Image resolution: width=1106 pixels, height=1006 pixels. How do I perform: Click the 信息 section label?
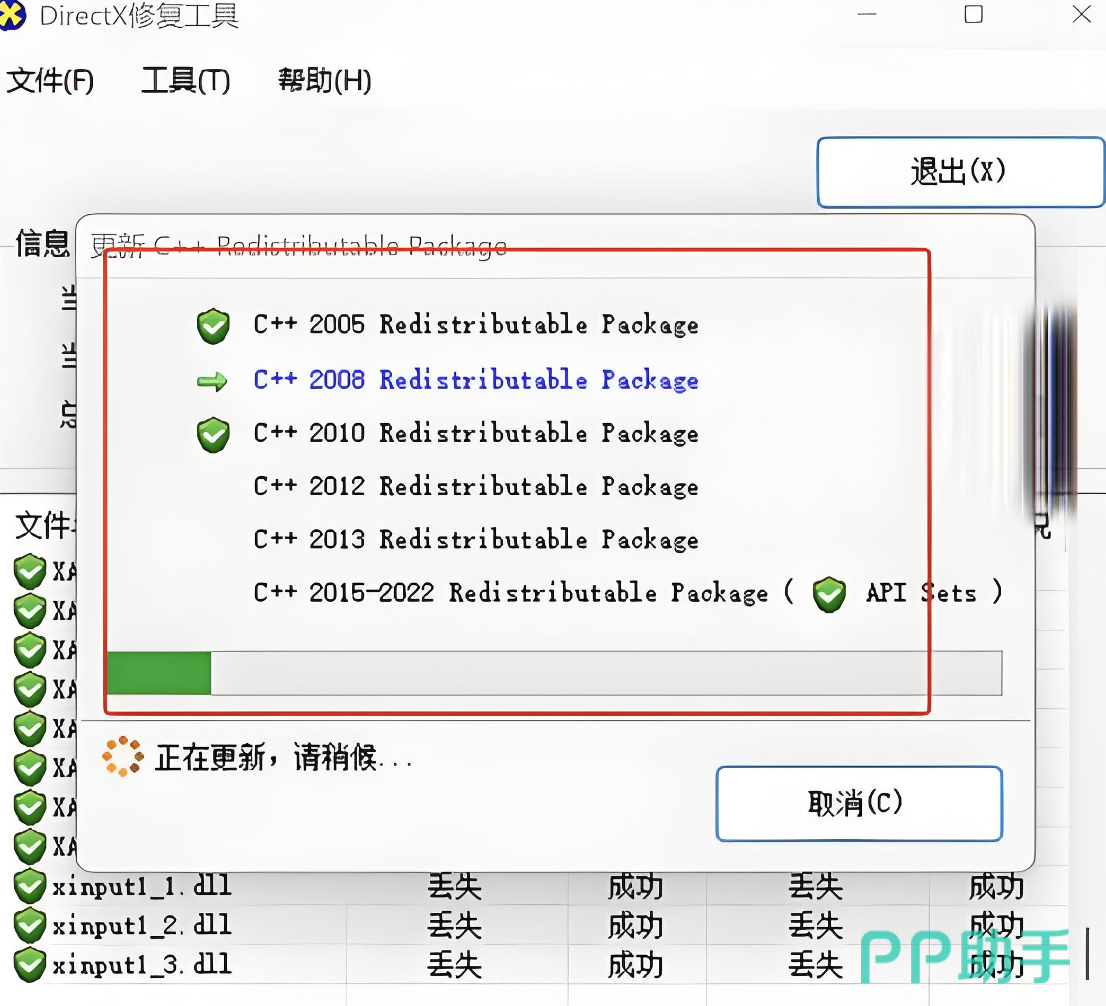[43, 243]
